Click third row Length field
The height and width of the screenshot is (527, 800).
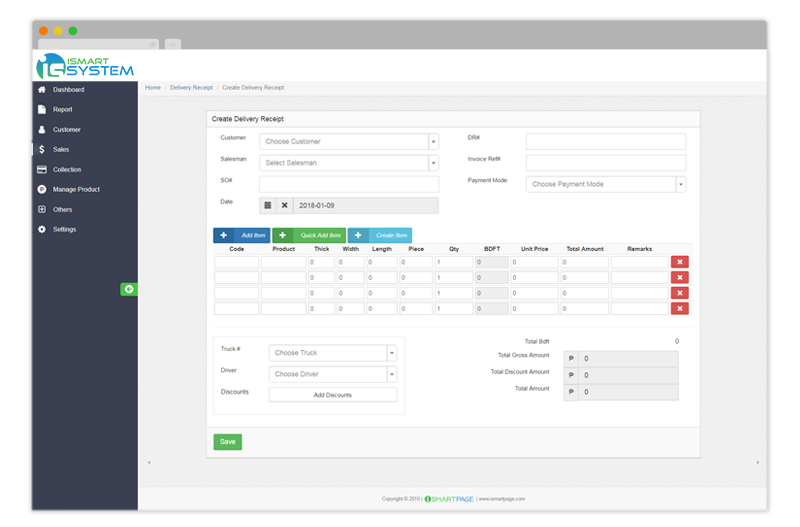[x=382, y=293]
